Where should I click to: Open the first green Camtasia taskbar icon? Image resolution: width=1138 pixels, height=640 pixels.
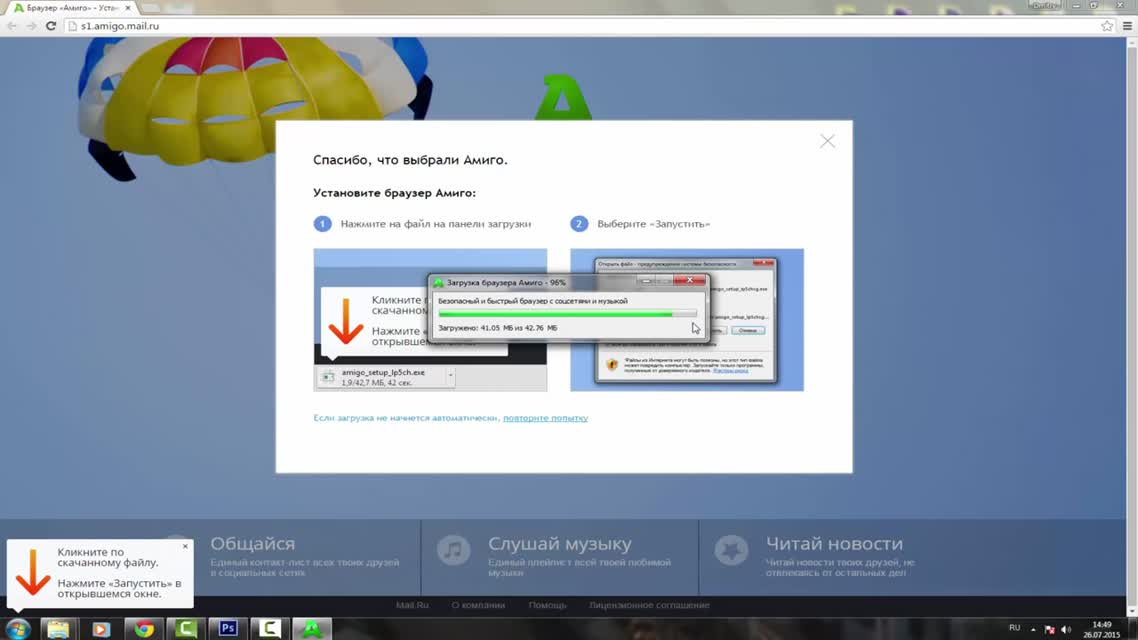click(x=186, y=629)
